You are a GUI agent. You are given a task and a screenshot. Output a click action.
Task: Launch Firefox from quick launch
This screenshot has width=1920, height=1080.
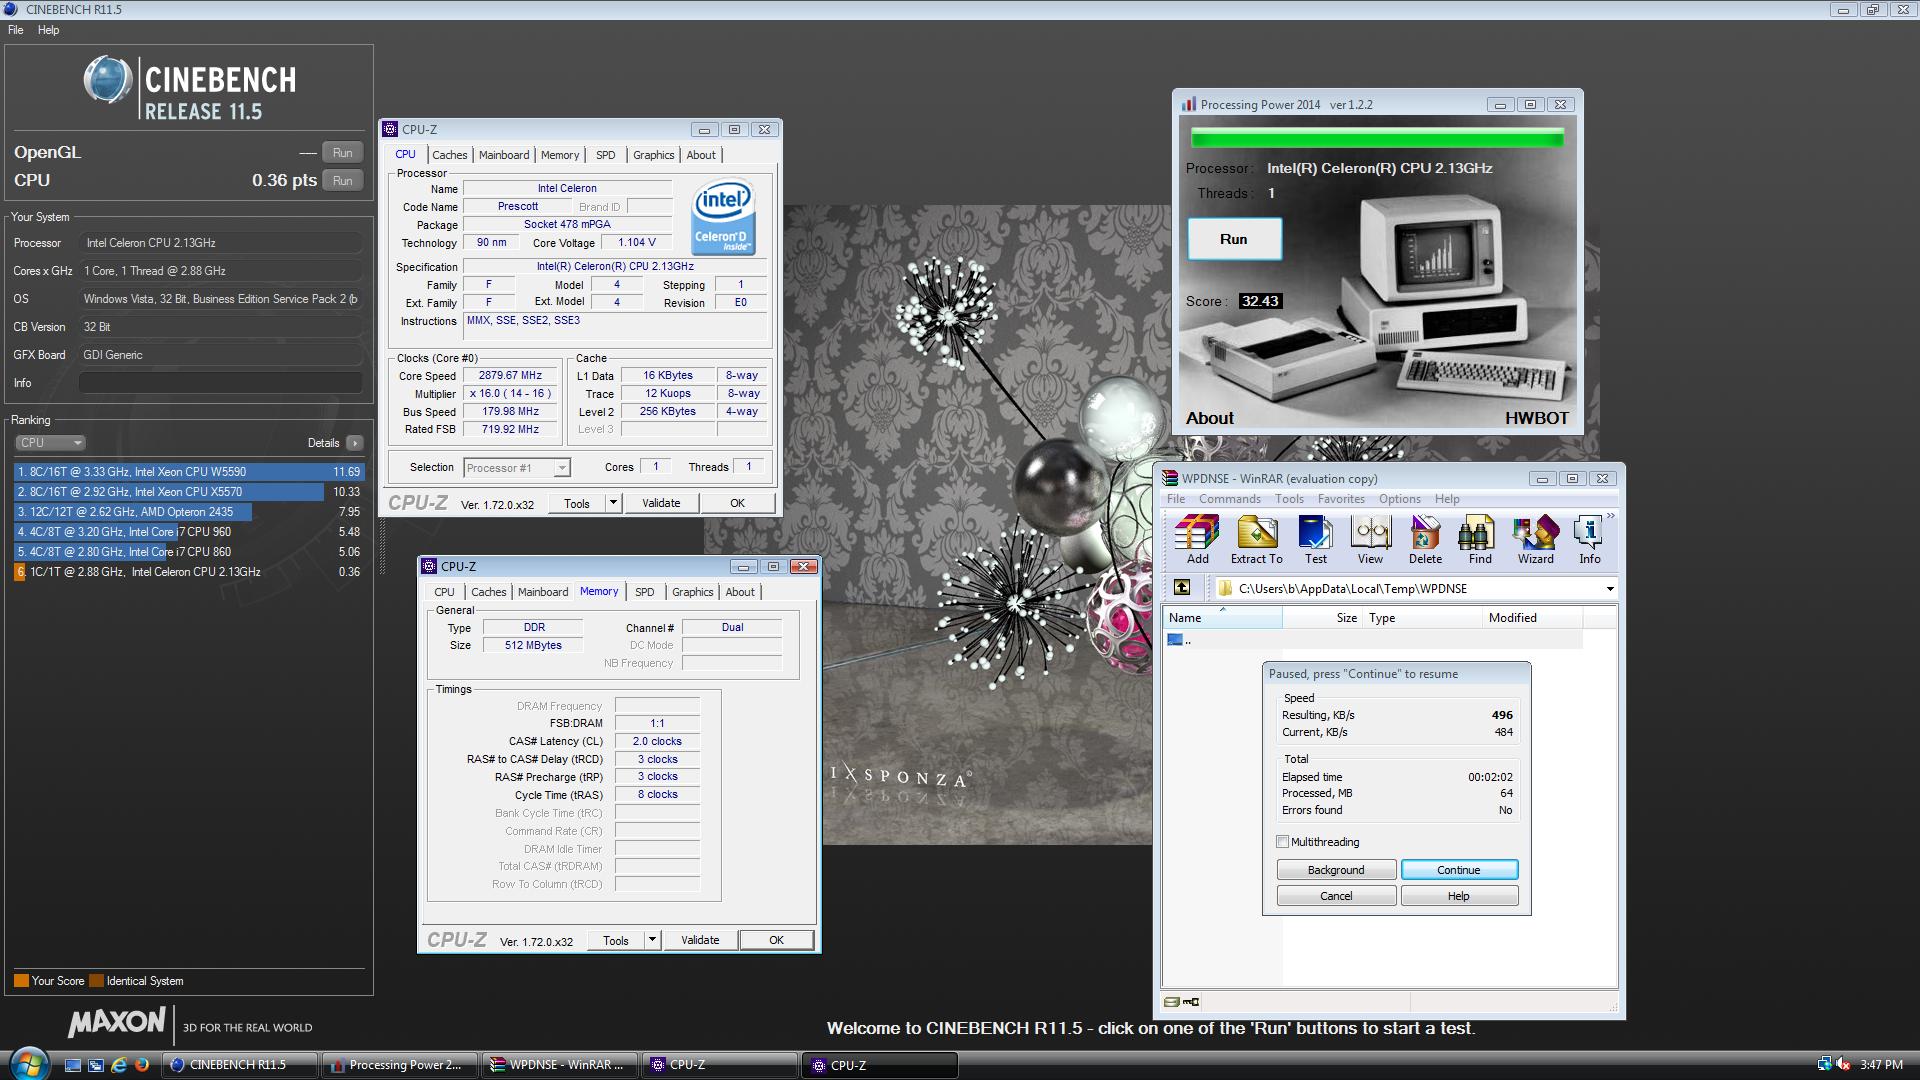pos(142,1065)
